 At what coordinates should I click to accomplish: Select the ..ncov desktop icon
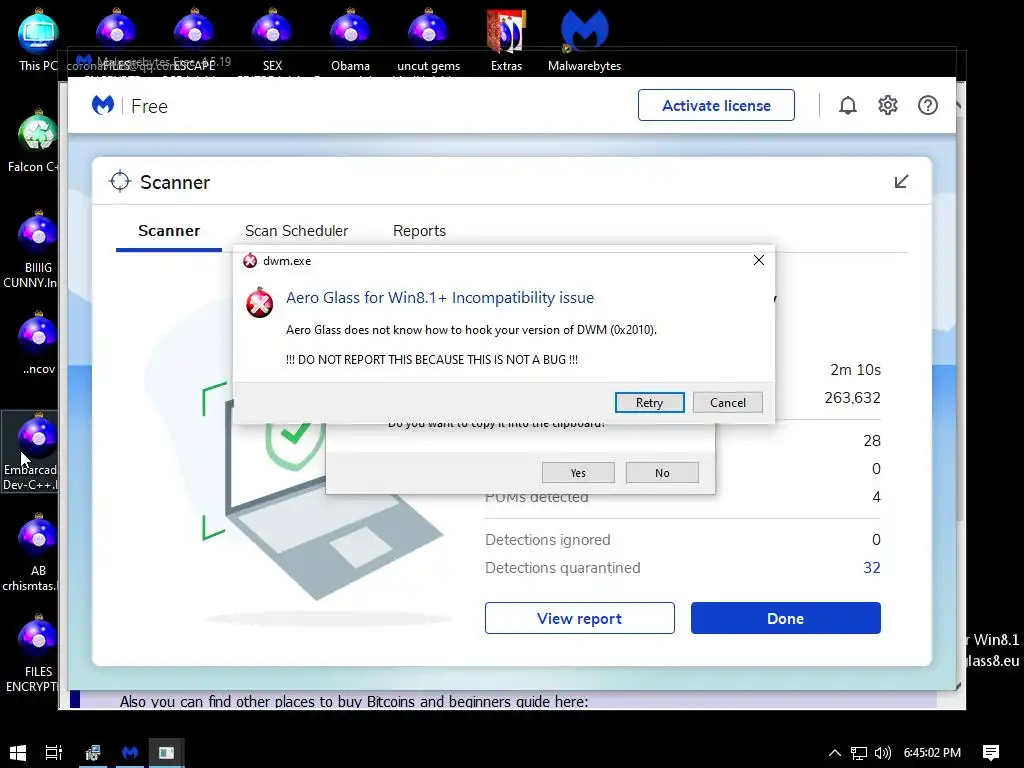click(x=38, y=344)
